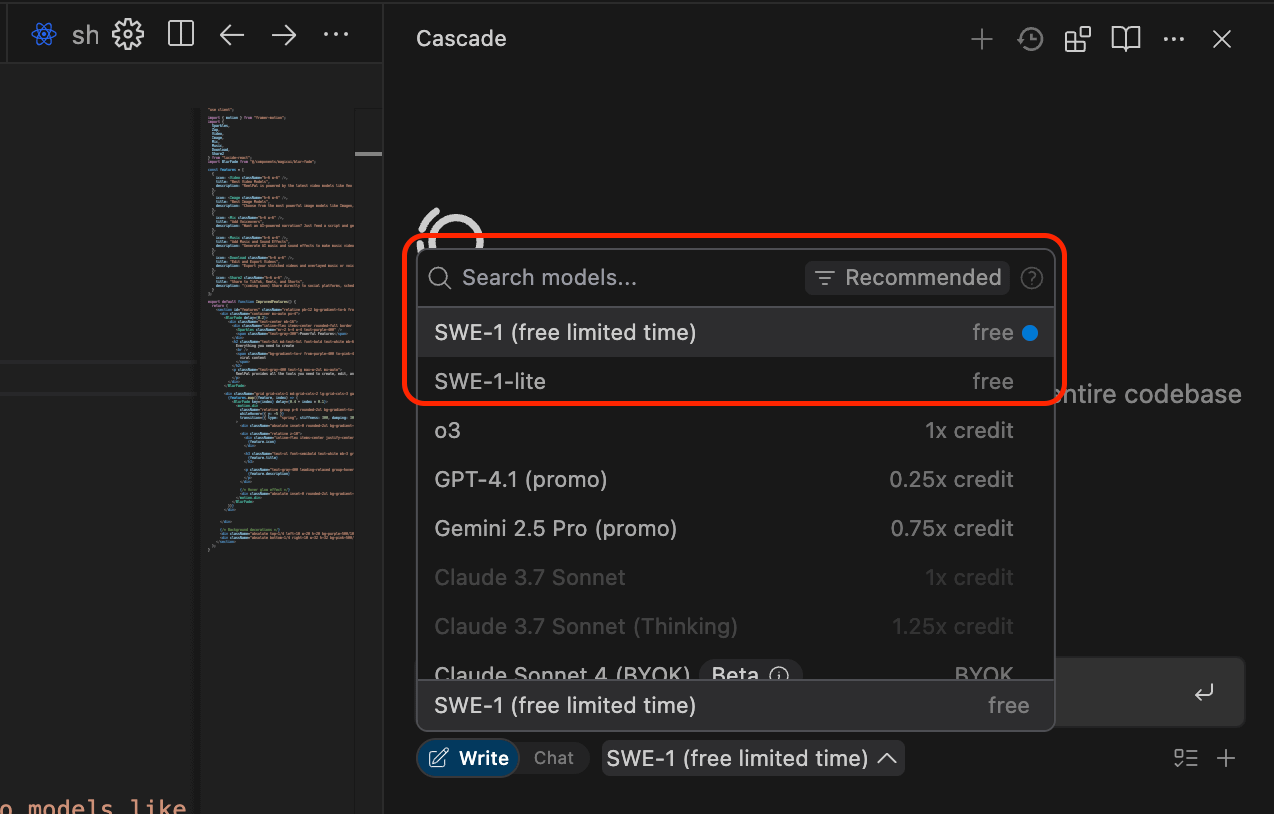Screen dimensions: 1274x814
Task: Select the o3 model
Action: coord(735,430)
